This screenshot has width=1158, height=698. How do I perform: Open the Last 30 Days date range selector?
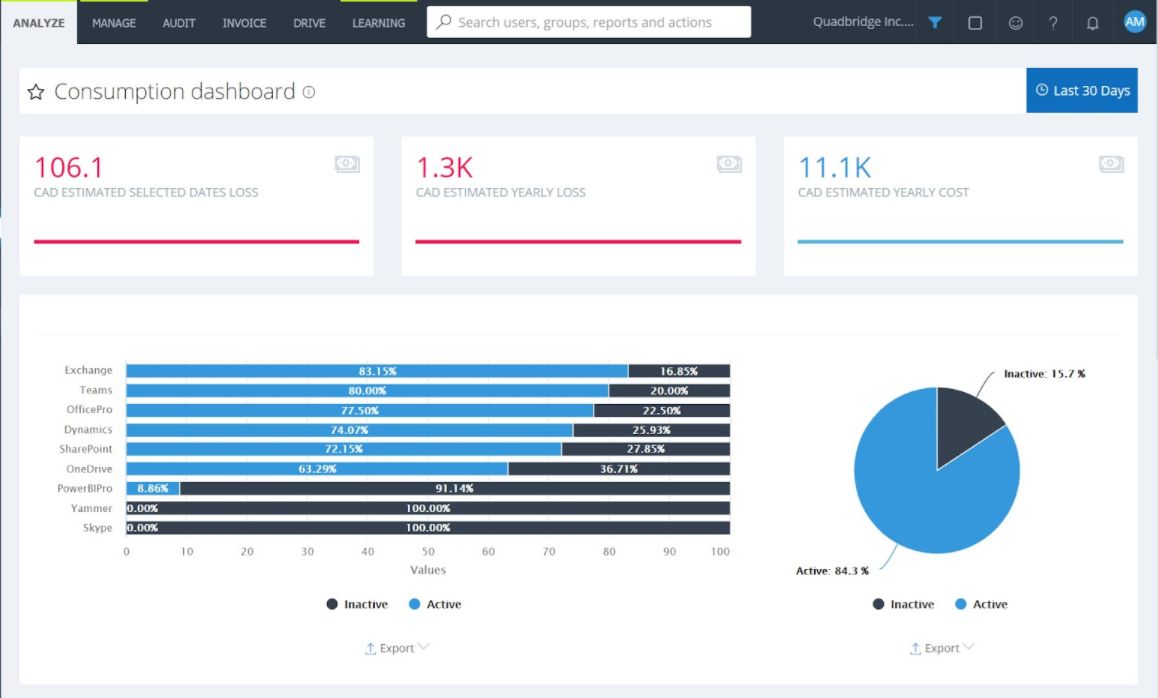coord(1081,89)
